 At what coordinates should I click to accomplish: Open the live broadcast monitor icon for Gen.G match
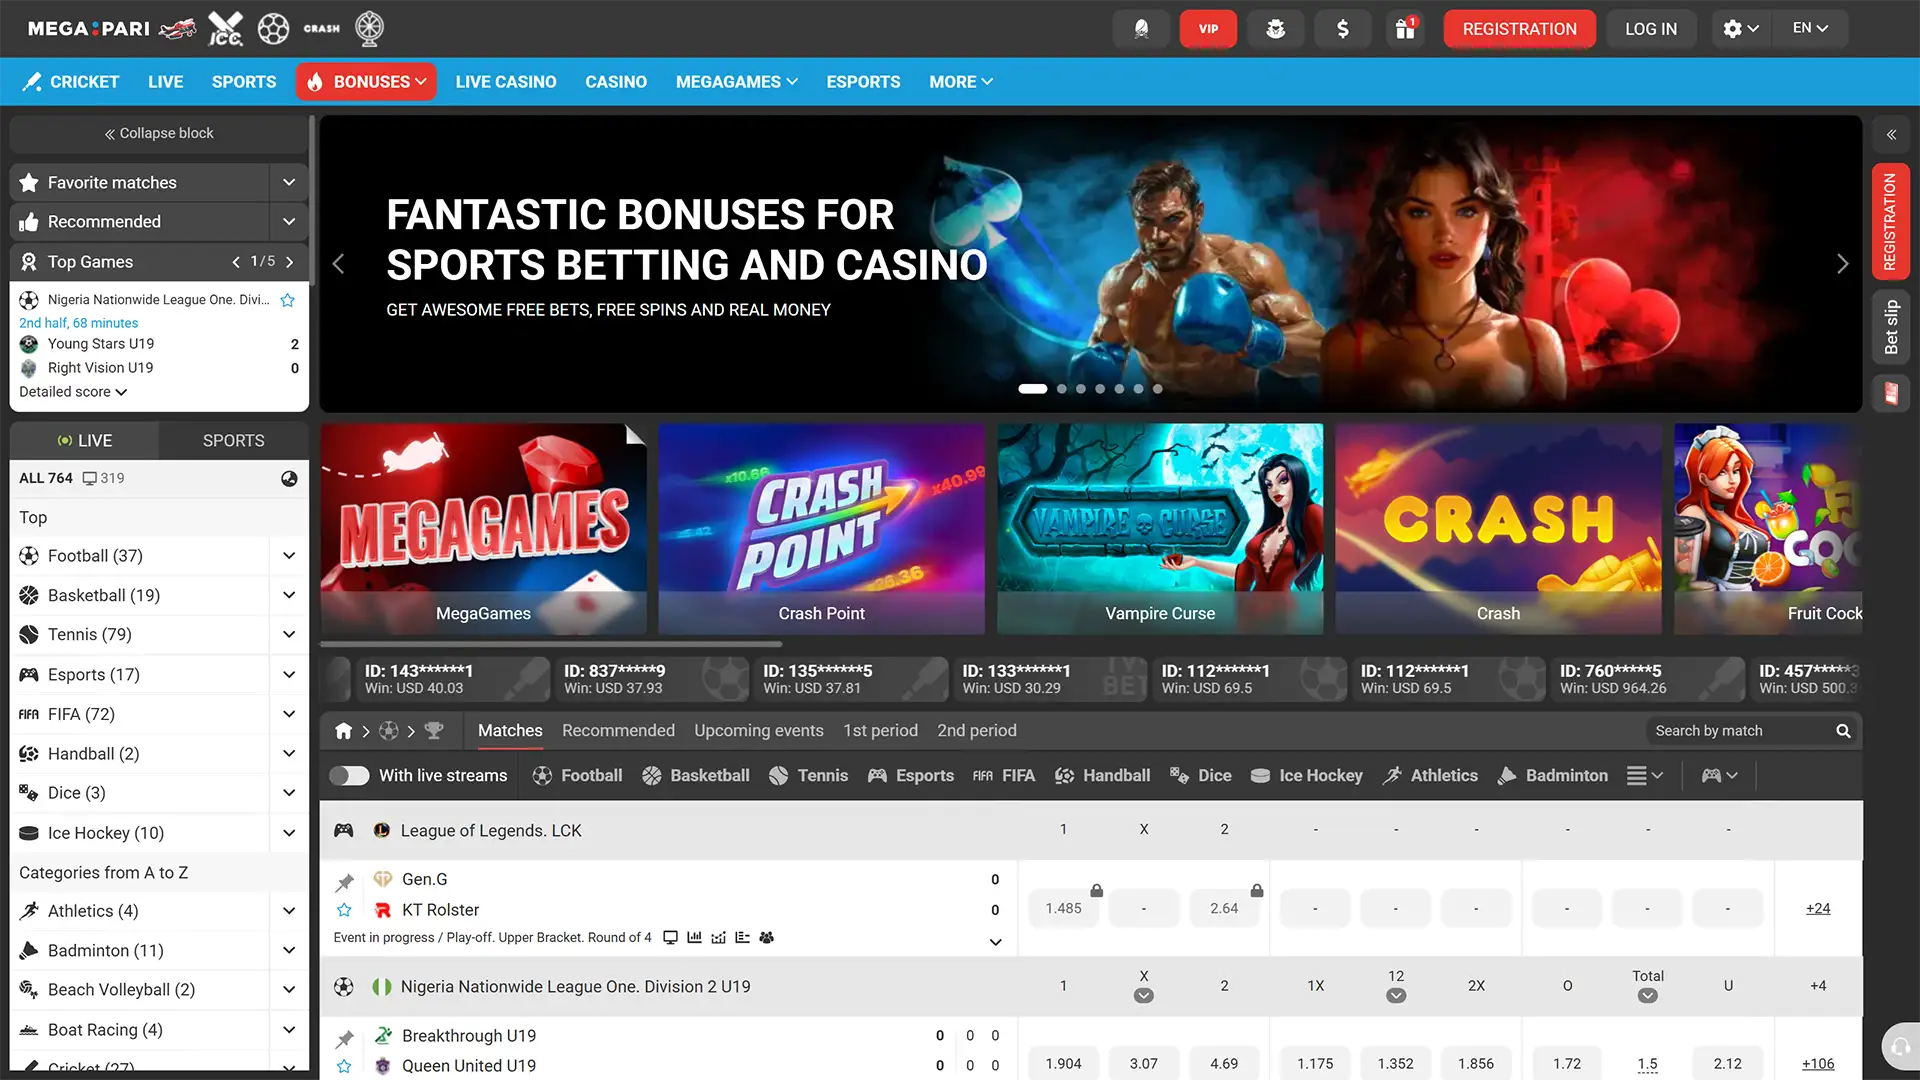670,938
